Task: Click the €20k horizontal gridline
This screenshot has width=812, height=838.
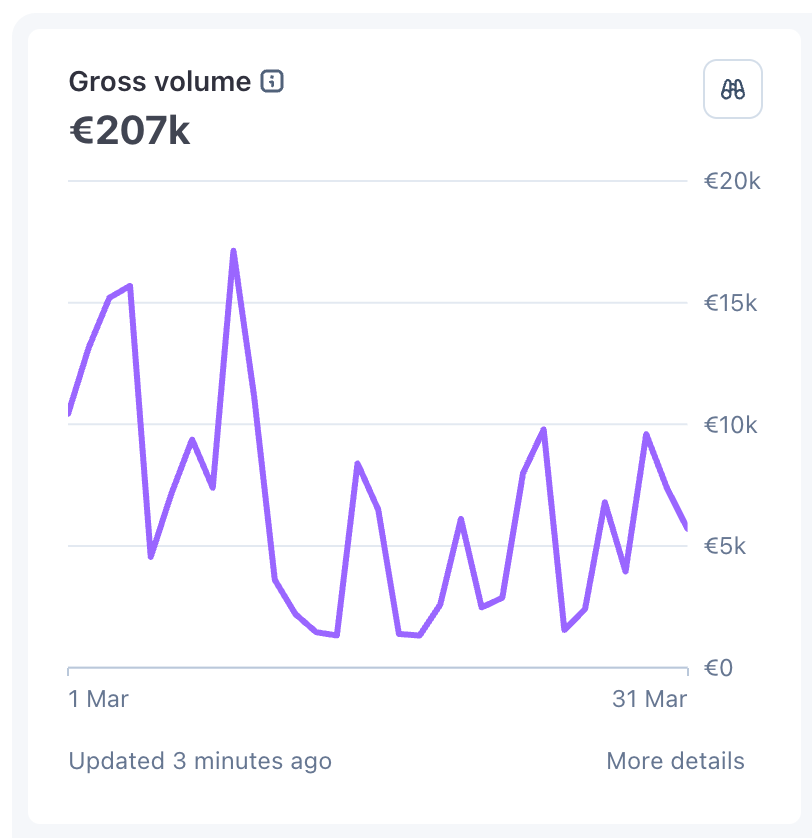Action: tap(377, 181)
